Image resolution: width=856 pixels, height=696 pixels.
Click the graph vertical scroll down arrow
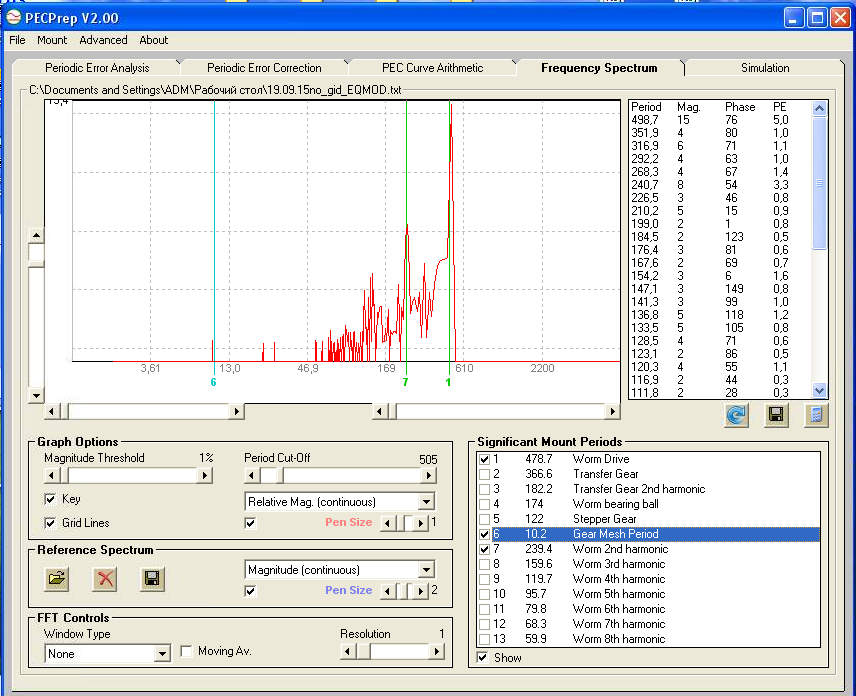[36, 396]
